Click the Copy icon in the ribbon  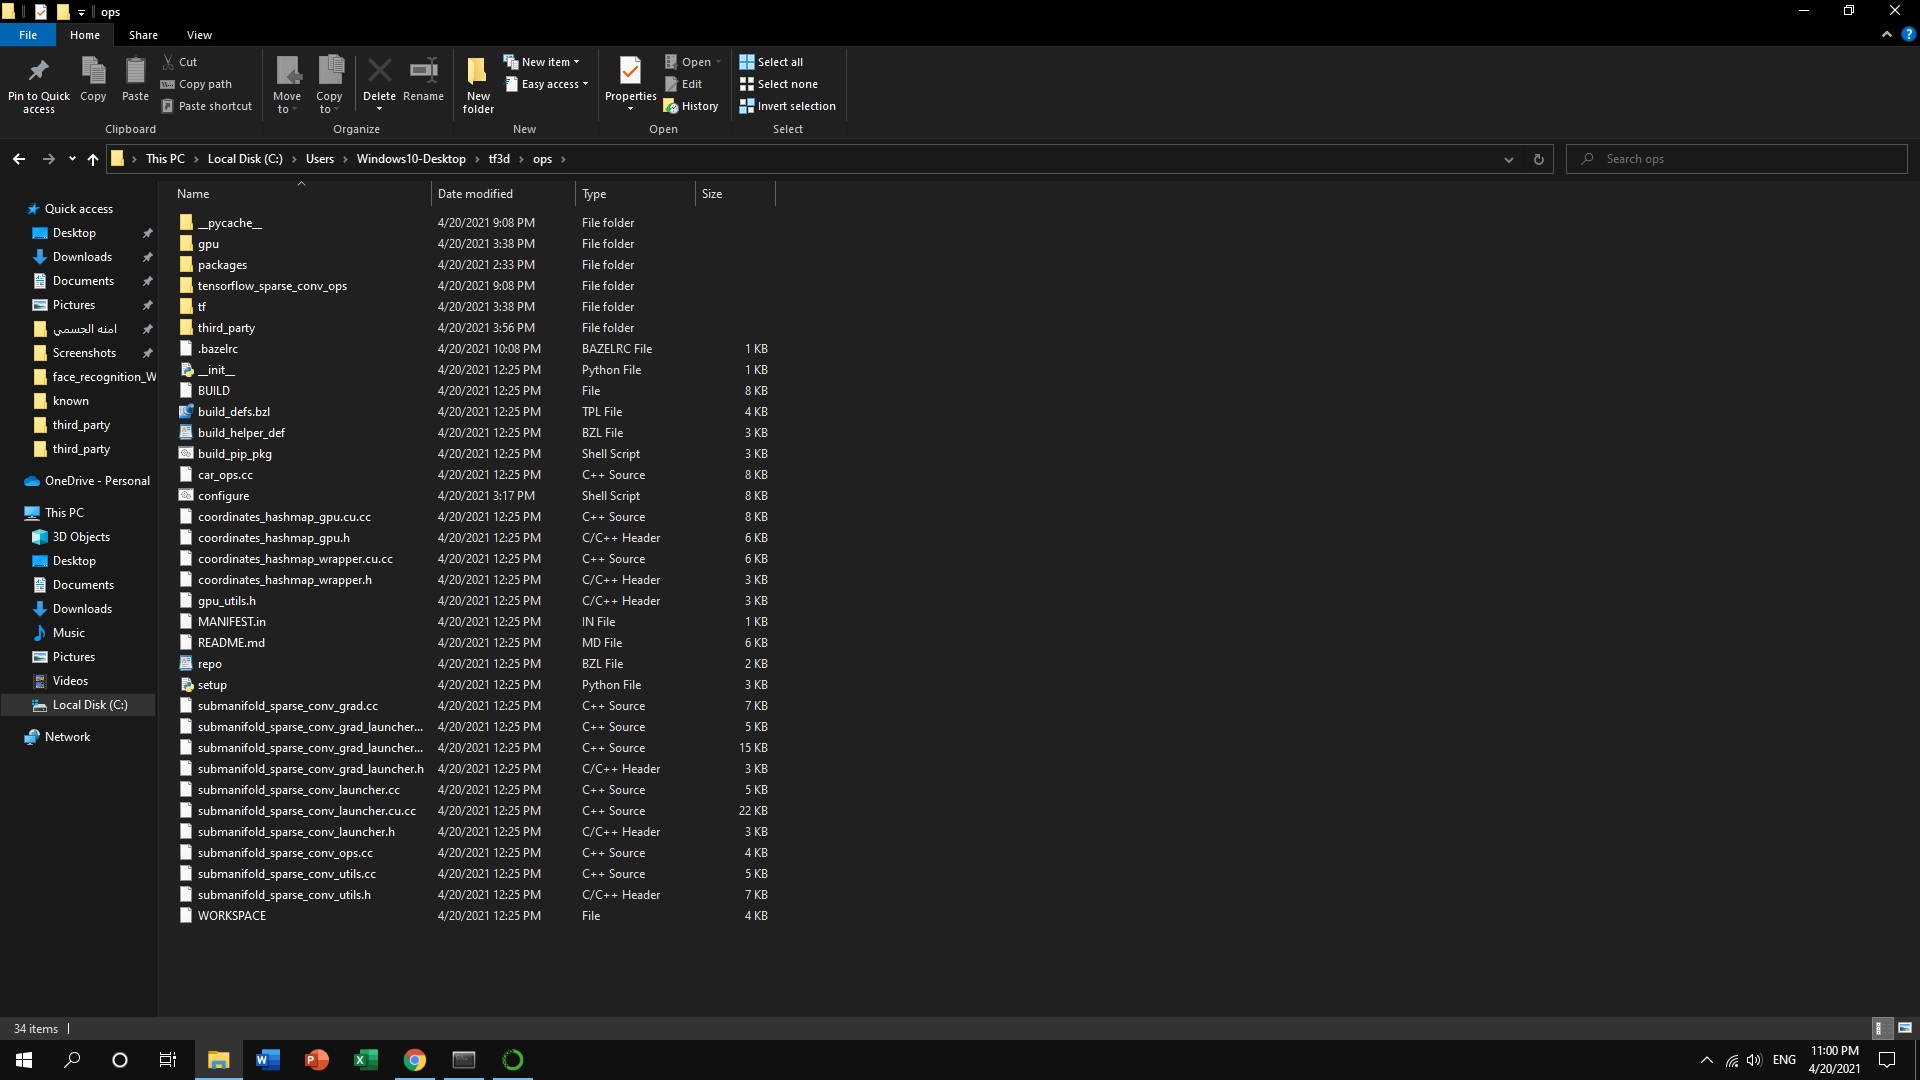(x=92, y=77)
